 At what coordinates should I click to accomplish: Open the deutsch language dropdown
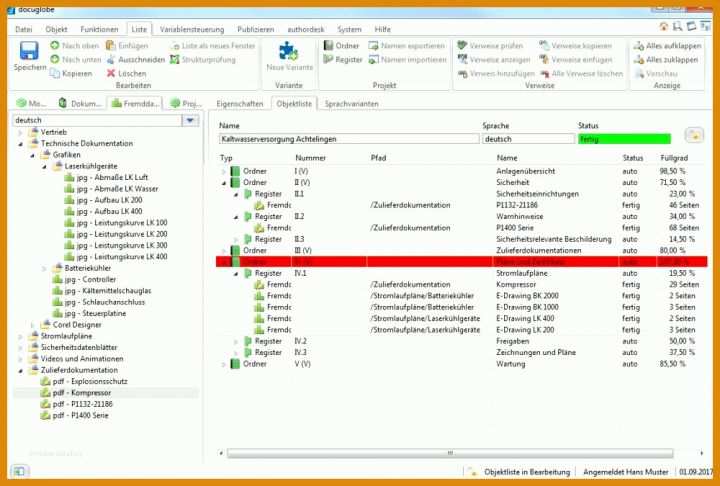(190, 120)
